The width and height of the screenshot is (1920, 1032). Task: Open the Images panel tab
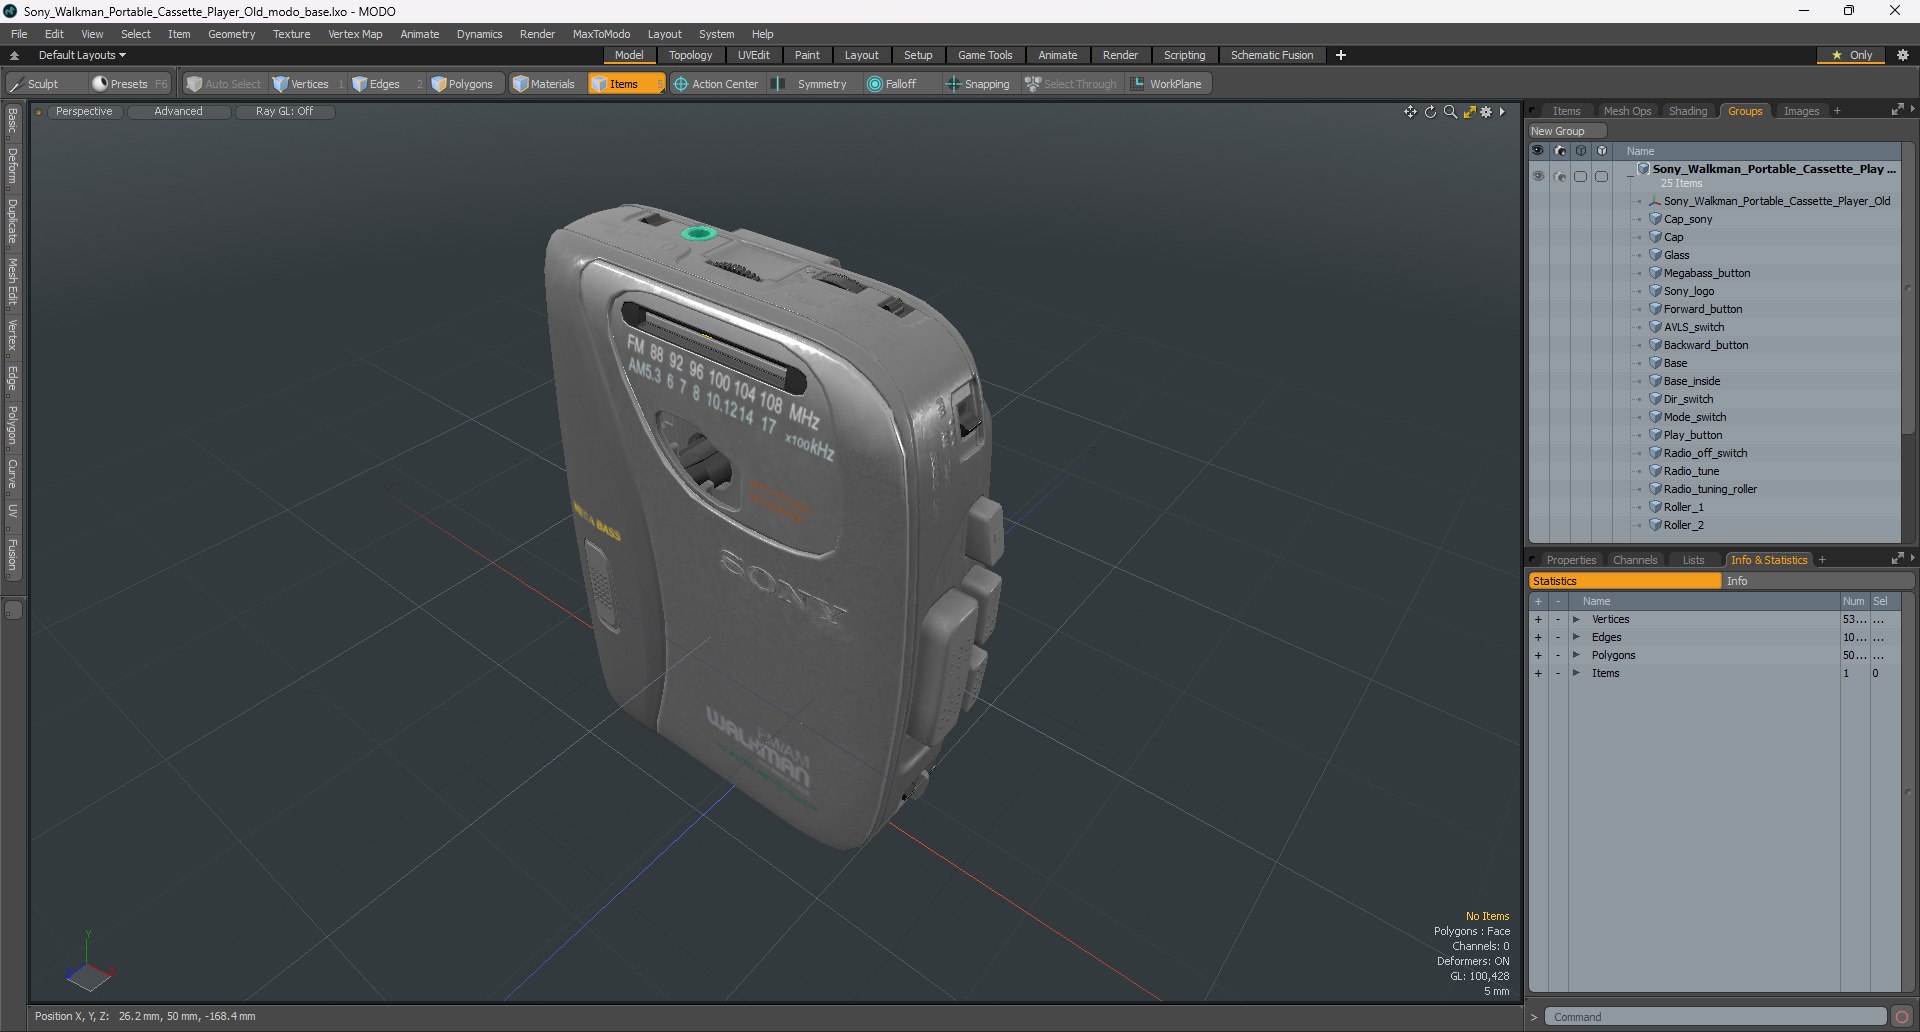pyautogui.click(x=1801, y=111)
